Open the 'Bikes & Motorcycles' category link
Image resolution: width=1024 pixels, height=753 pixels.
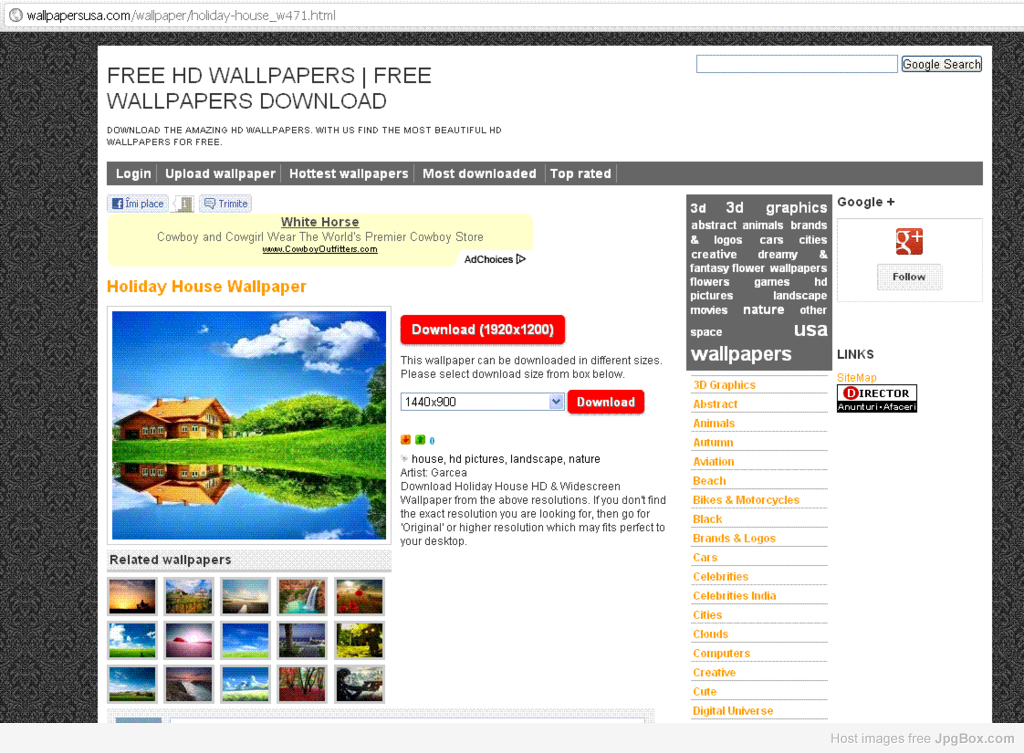(x=746, y=500)
